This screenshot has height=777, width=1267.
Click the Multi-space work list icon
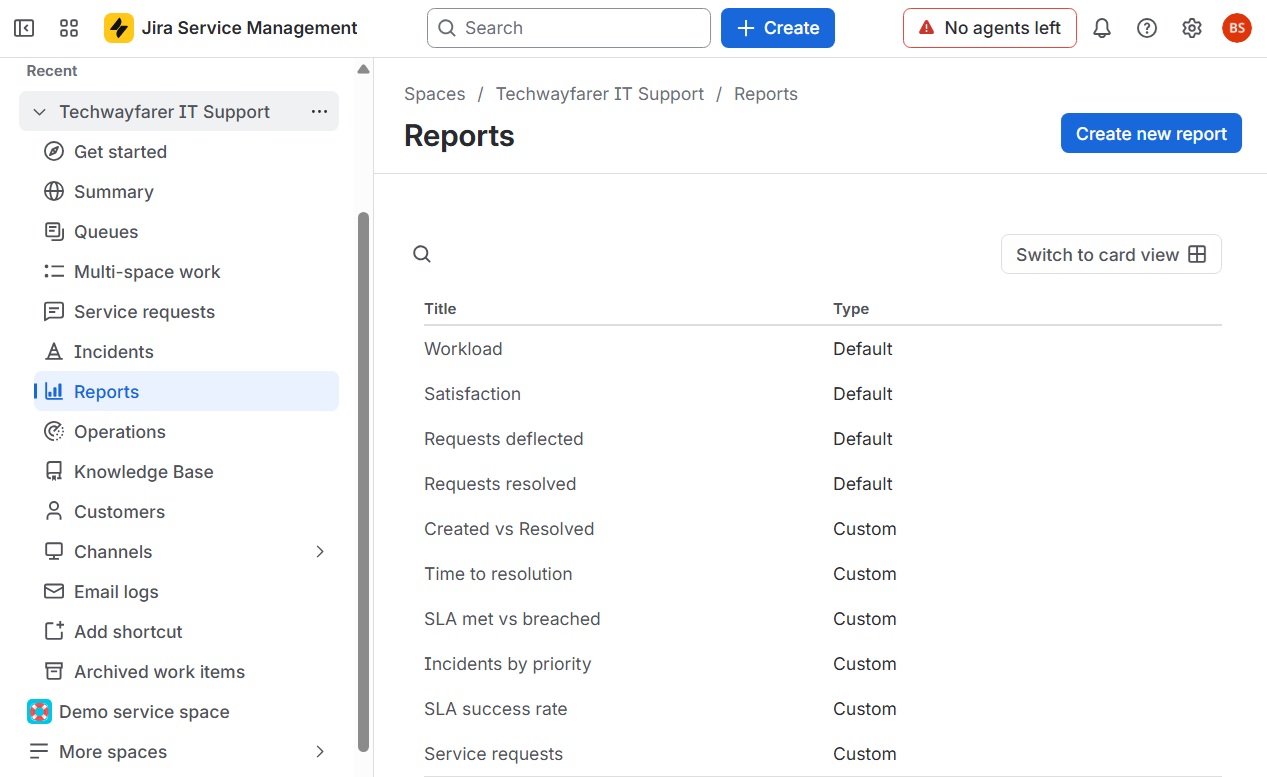pos(54,272)
